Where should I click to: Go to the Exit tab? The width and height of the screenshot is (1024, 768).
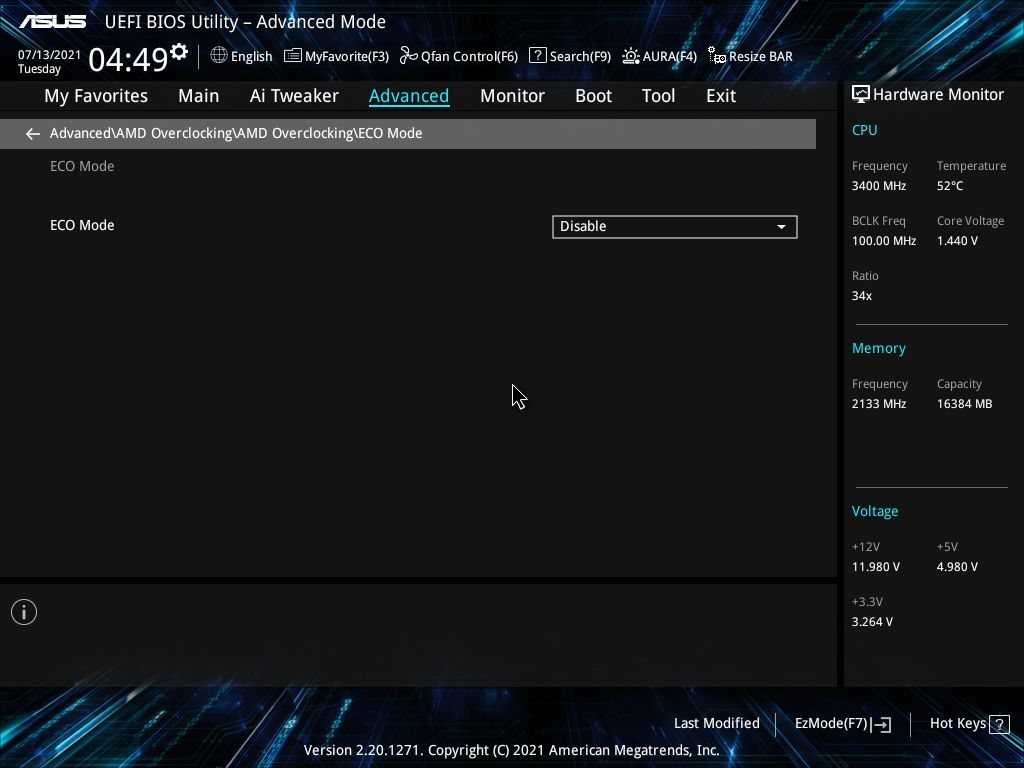721,96
